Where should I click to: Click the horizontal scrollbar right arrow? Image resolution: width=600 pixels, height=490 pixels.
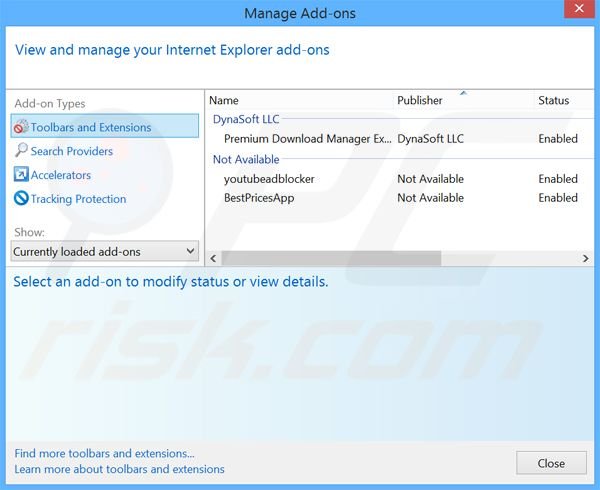(x=585, y=259)
